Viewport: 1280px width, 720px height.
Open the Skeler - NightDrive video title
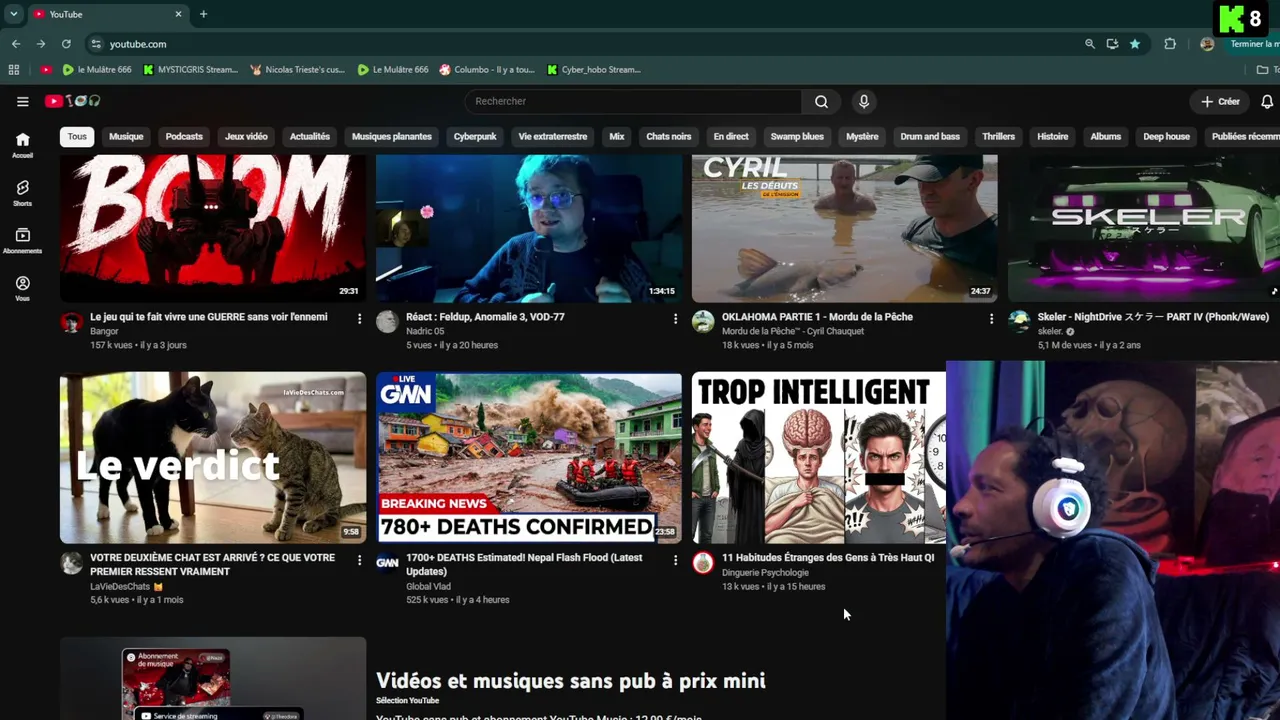(x=1153, y=317)
